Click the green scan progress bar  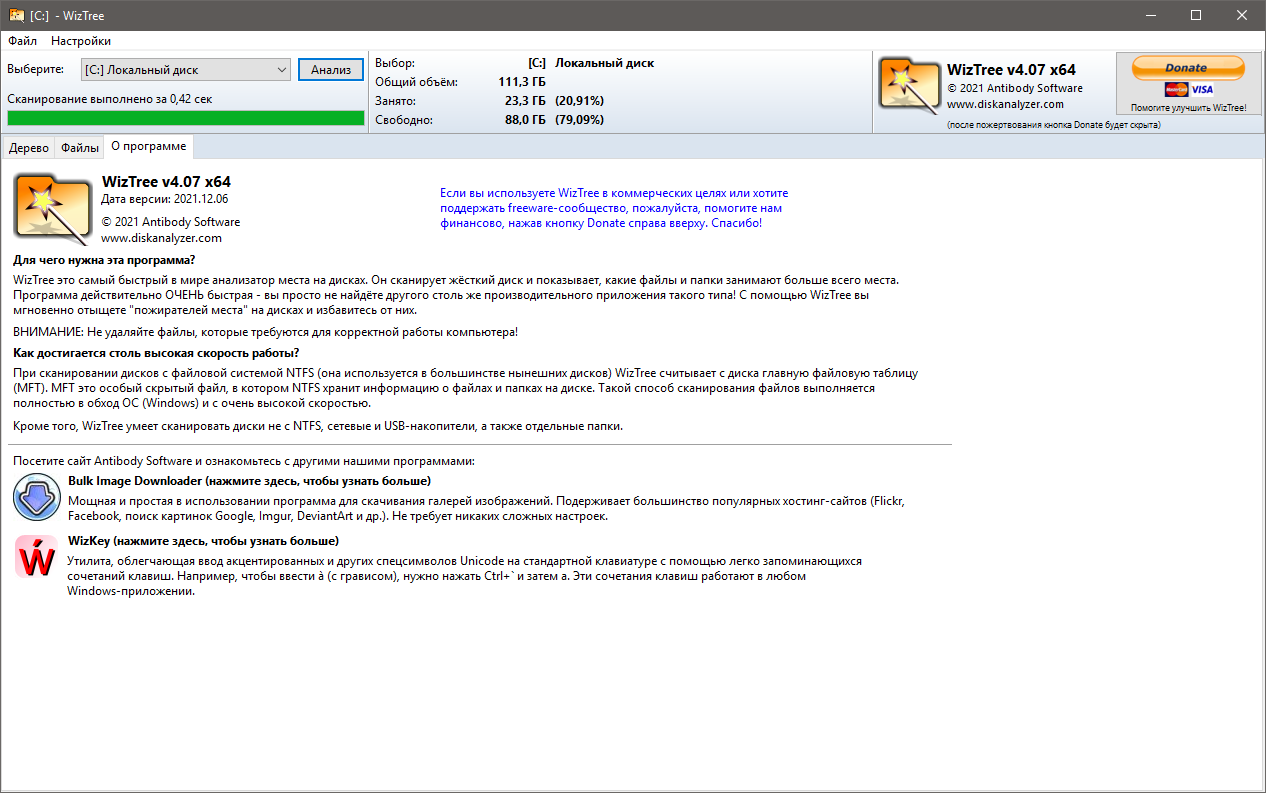[x=186, y=118]
